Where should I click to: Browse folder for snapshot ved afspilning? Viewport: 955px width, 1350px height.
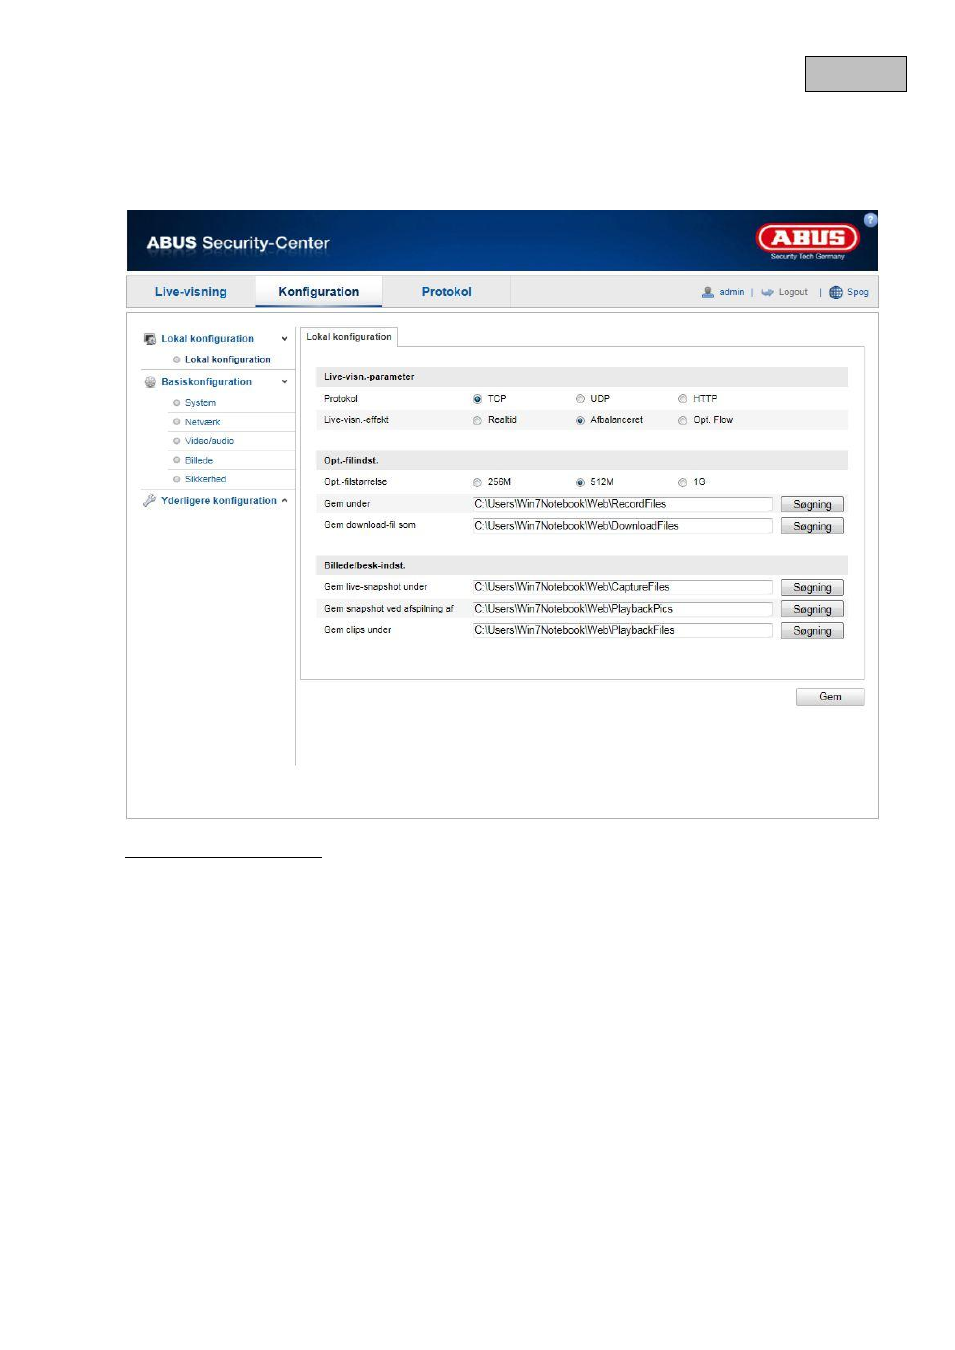coord(812,609)
